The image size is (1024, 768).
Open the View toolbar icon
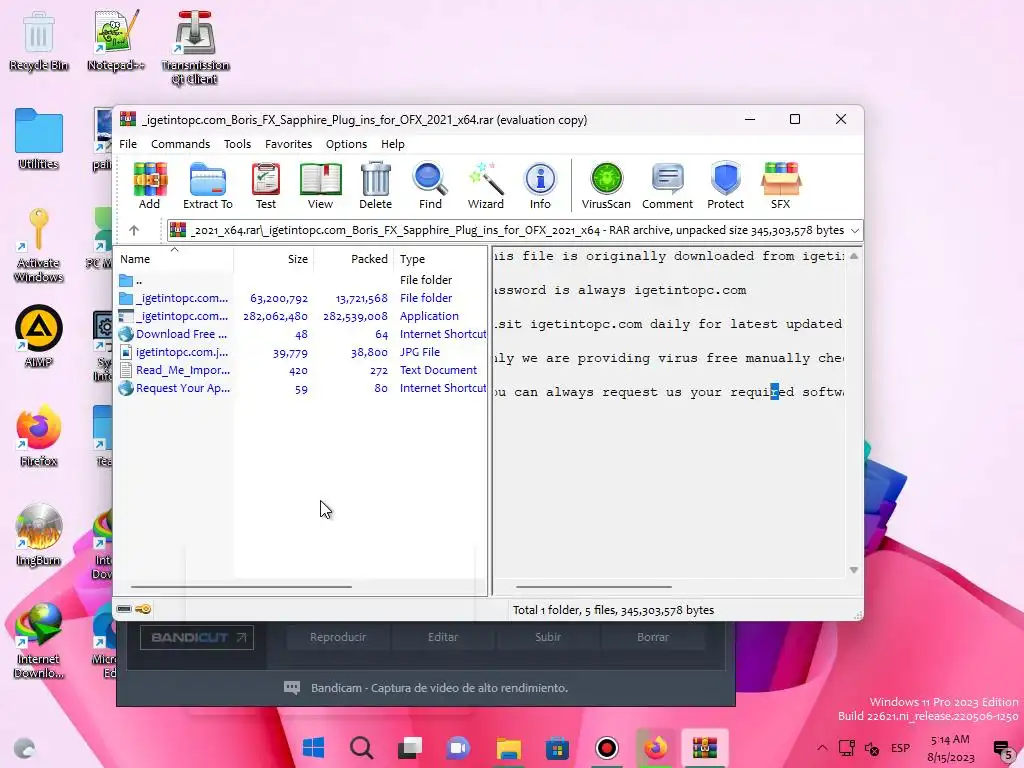tap(320, 185)
